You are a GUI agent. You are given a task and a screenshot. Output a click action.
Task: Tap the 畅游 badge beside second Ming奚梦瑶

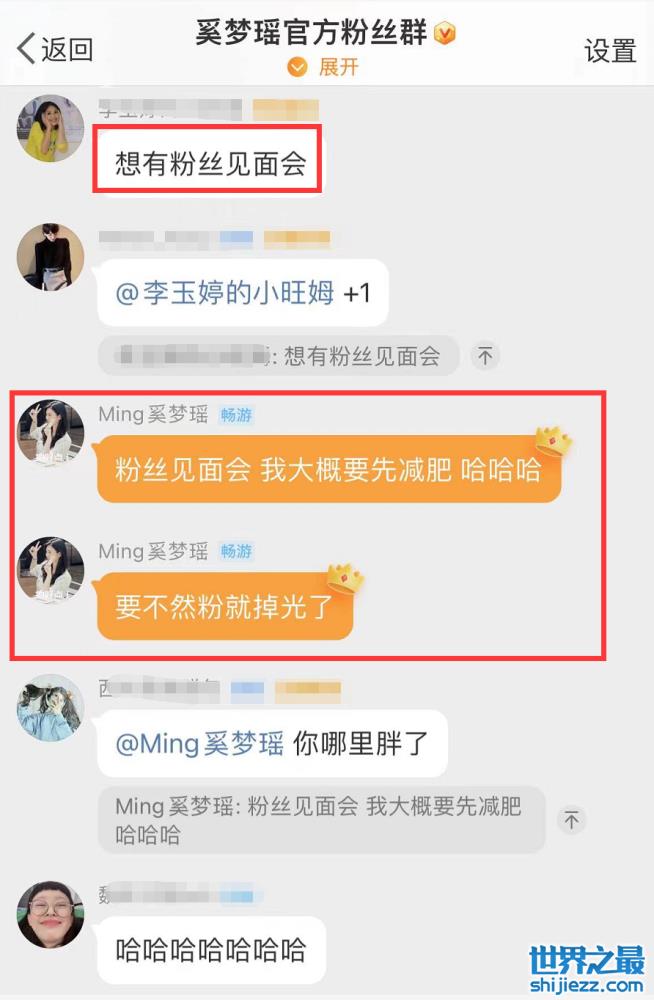point(236,552)
